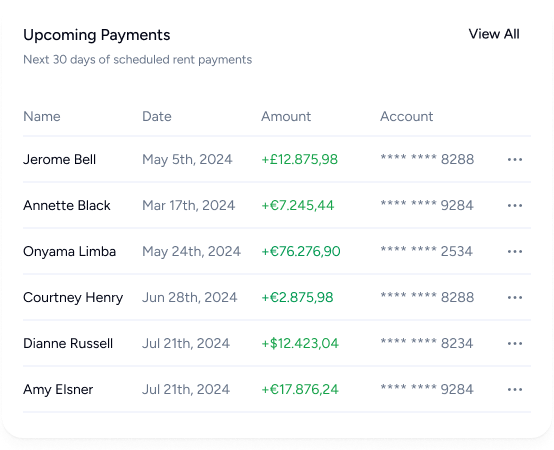This screenshot has width=554, height=450.
Task: Open the more options menu for Jerome Bell
Action: tap(515, 160)
